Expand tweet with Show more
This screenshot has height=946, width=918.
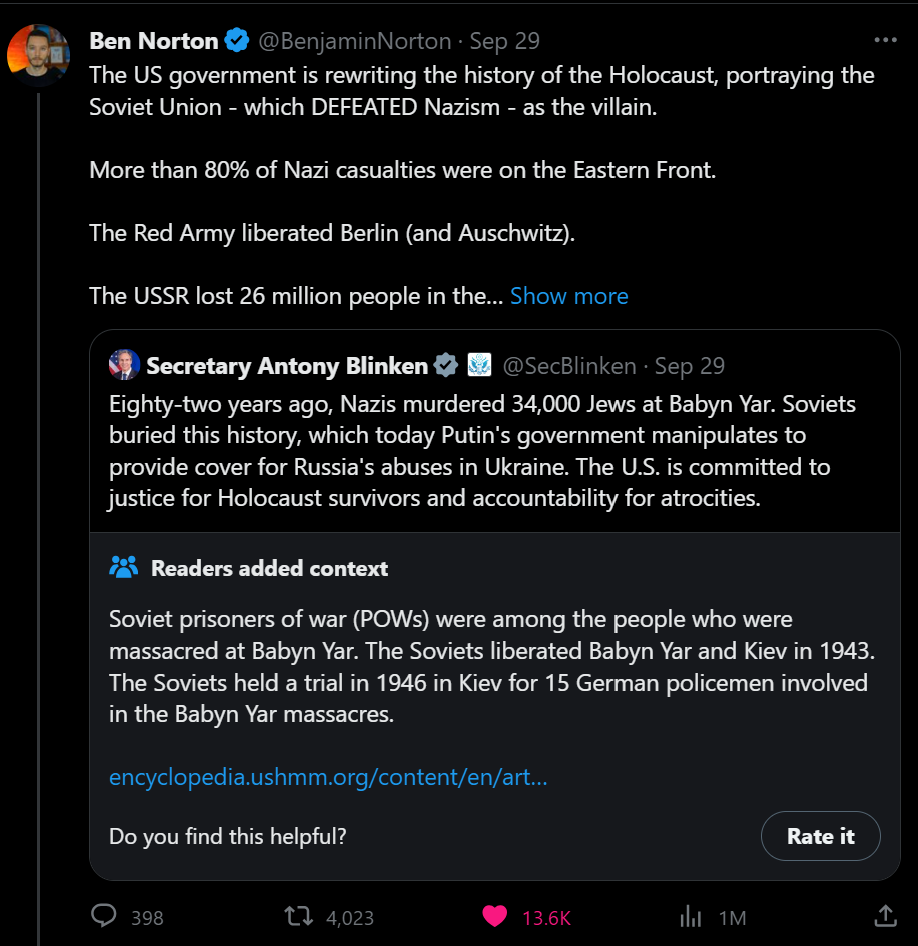tap(569, 296)
